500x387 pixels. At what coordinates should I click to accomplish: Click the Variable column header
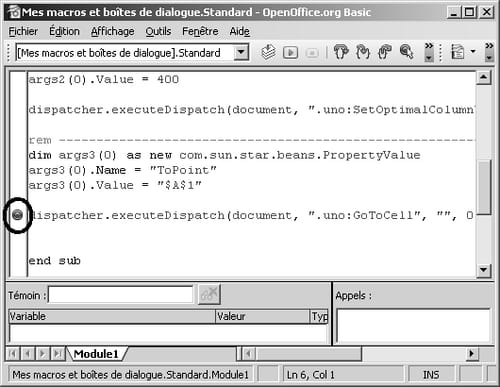112,316
